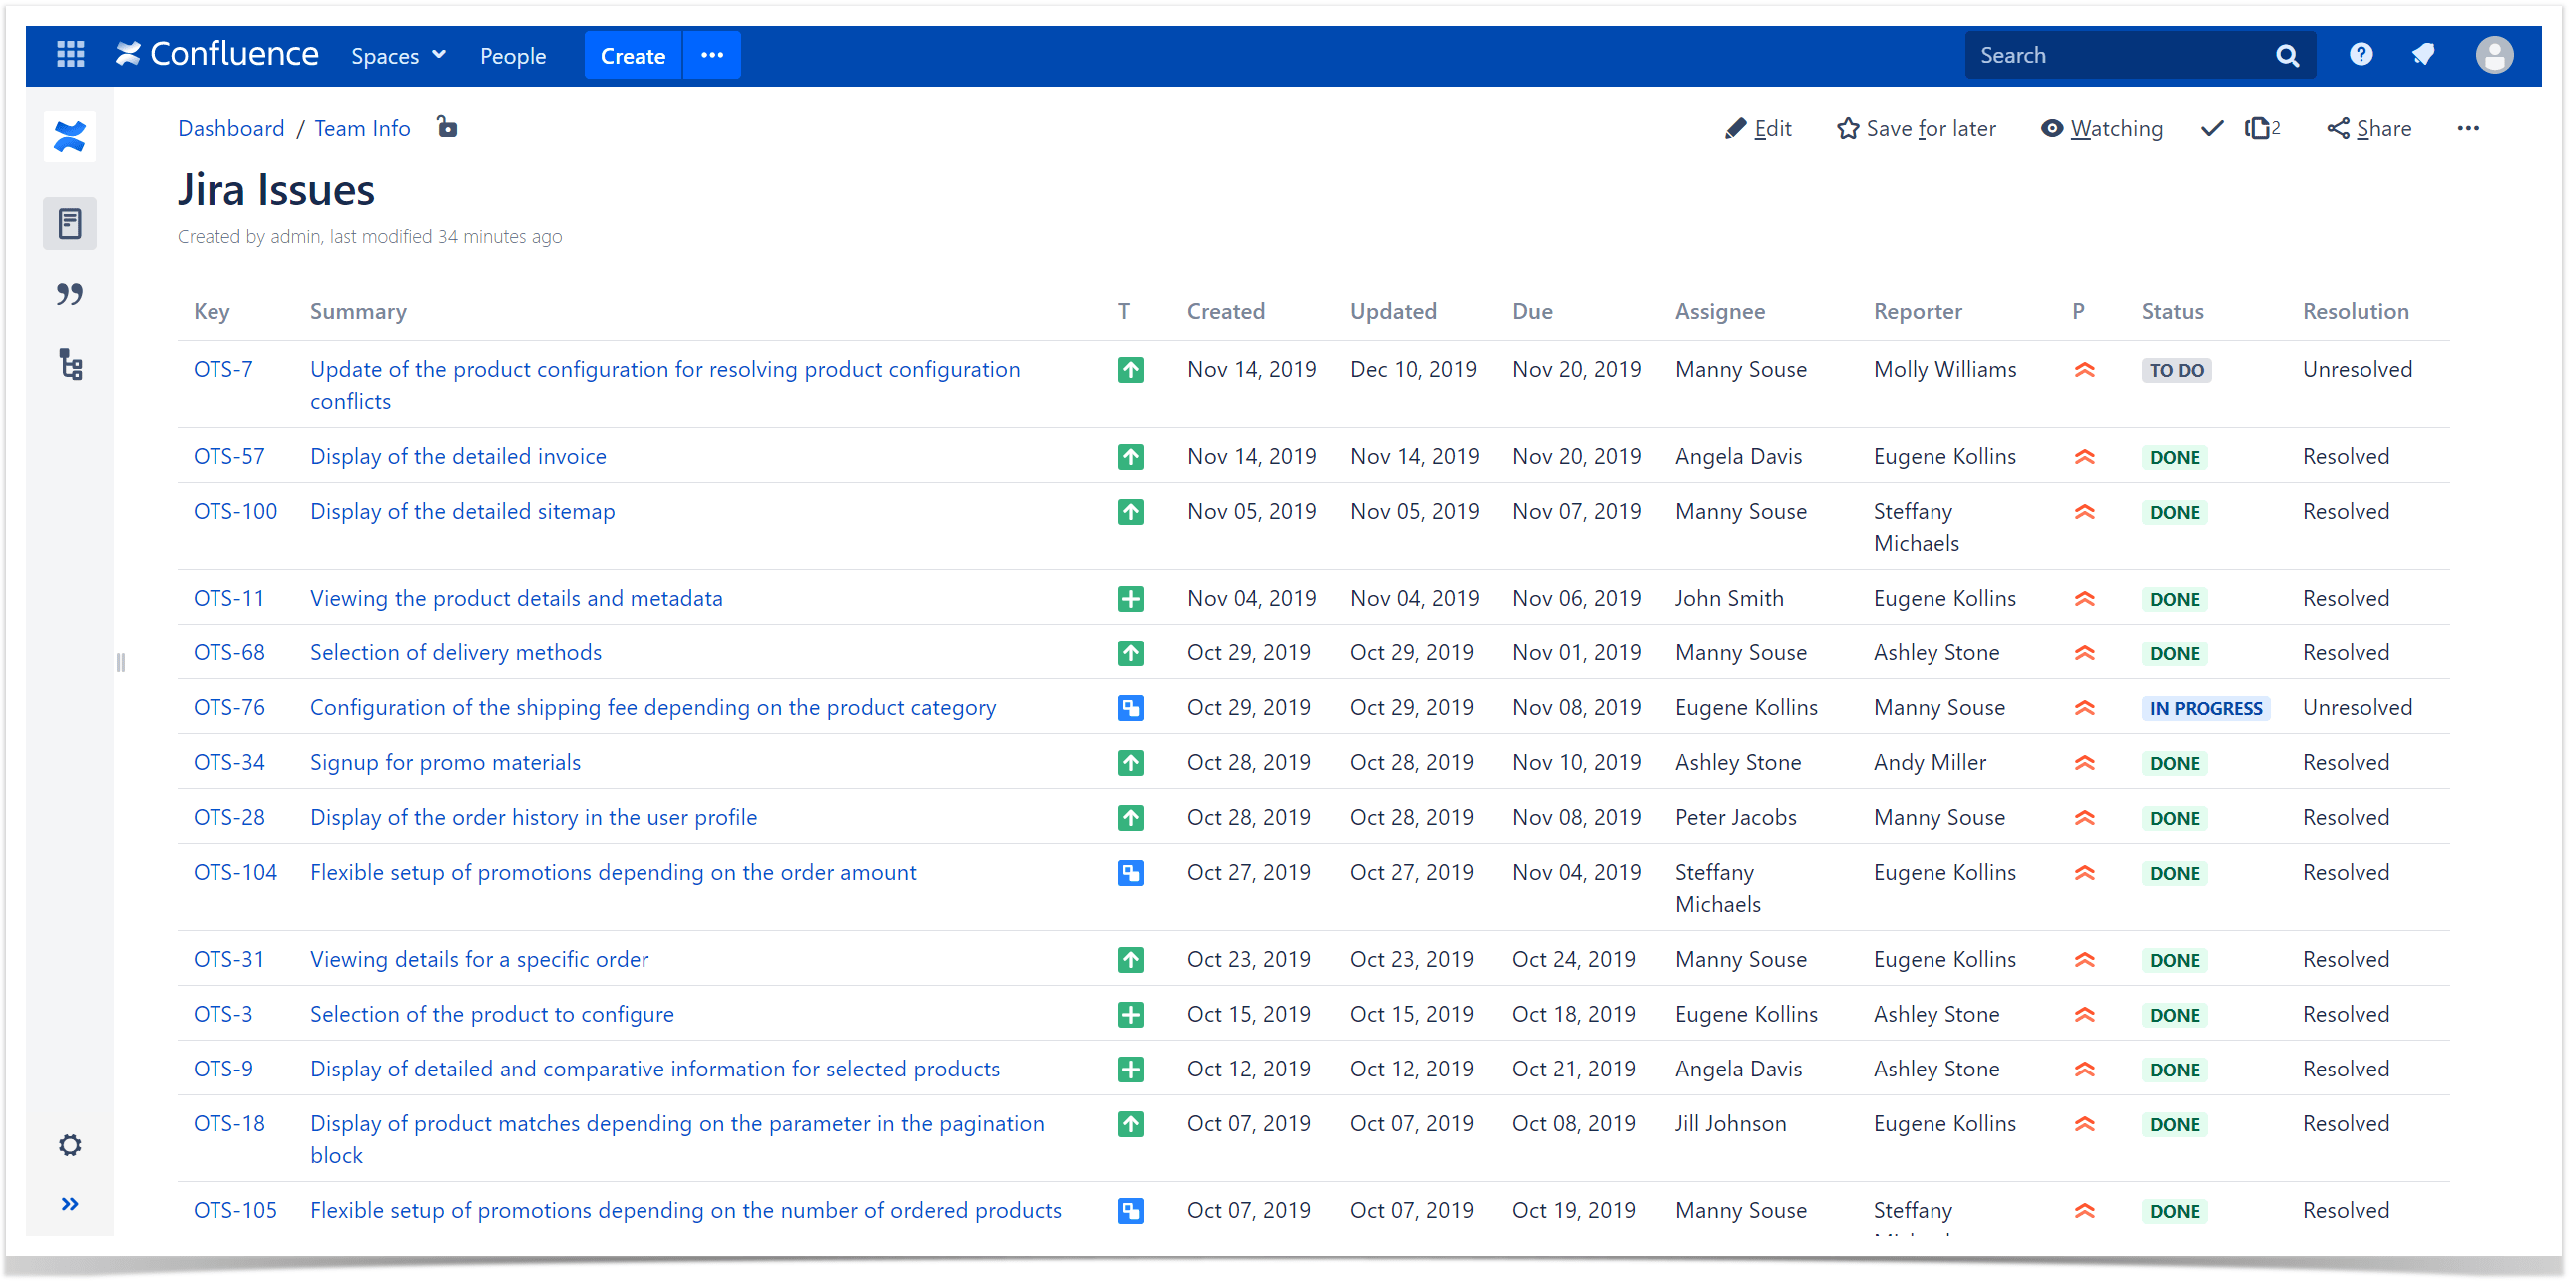
Task: Open Create ellipsis template menu
Action: pyautogui.click(x=712, y=55)
